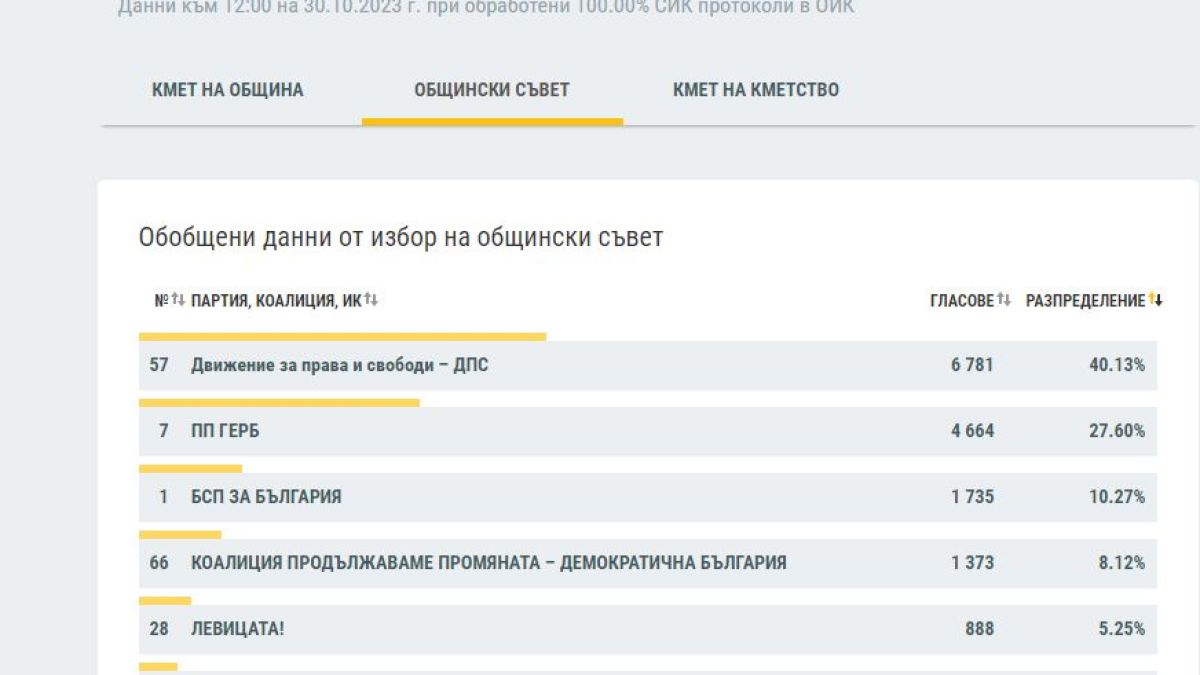The image size is (1200, 675).
Task: Click the ЛЕВИЦАТА! party name
Action: pyautogui.click(x=238, y=629)
